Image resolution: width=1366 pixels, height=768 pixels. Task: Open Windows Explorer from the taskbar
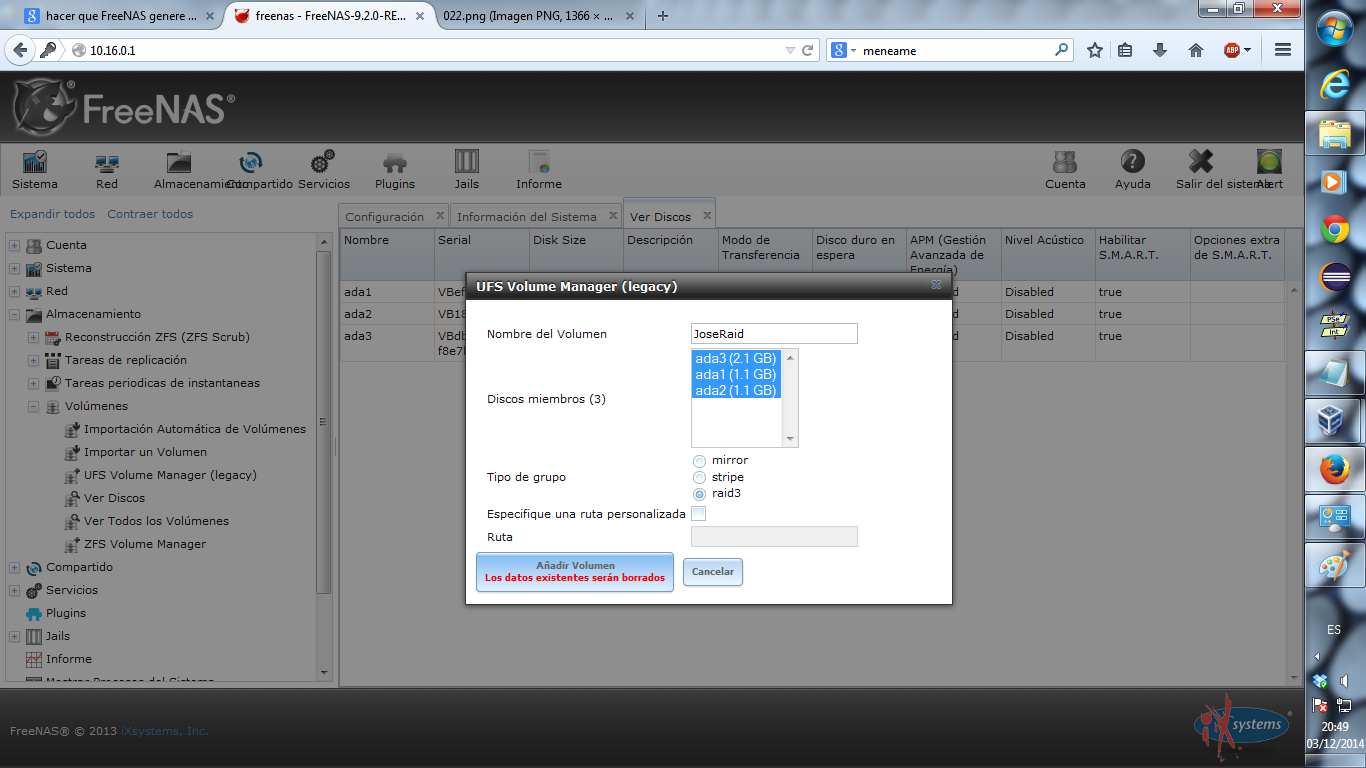[x=1335, y=133]
